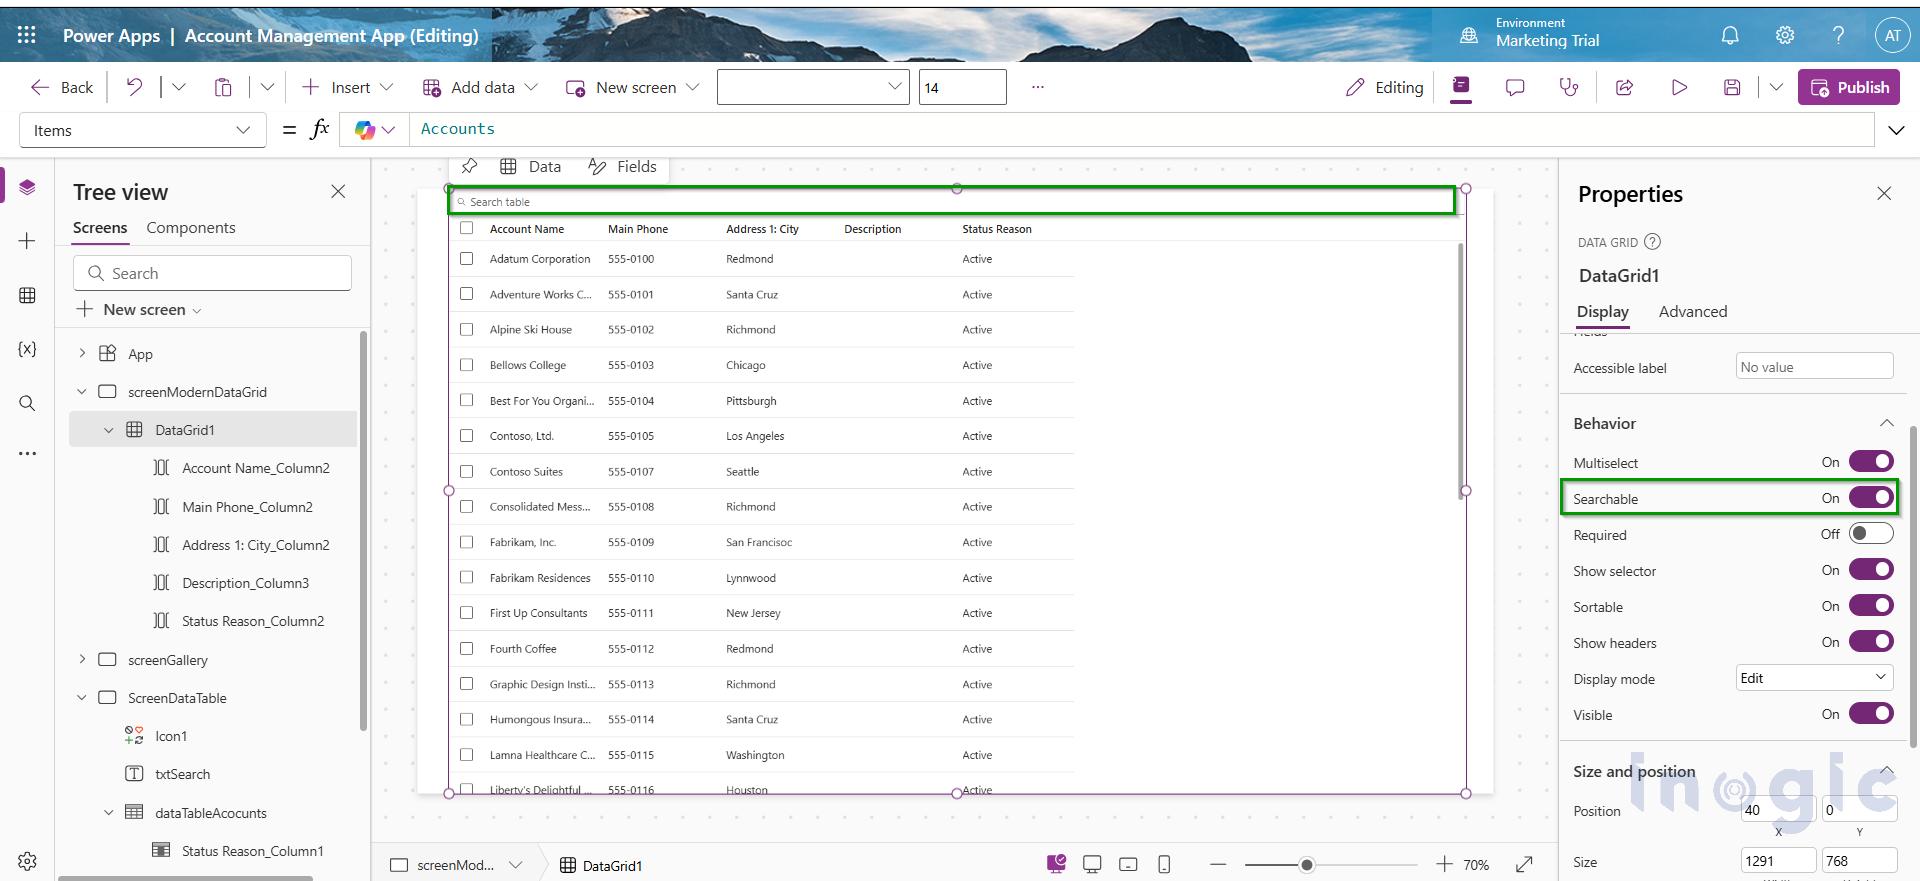Click the Publish button
Image resolution: width=1920 pixels, height=881 pixels.
[1849, 87]
